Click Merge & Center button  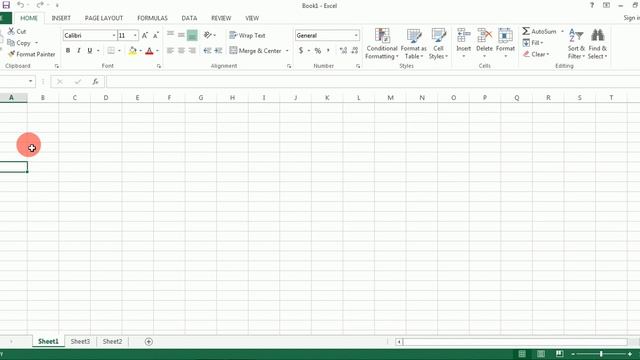coord(256,51)
